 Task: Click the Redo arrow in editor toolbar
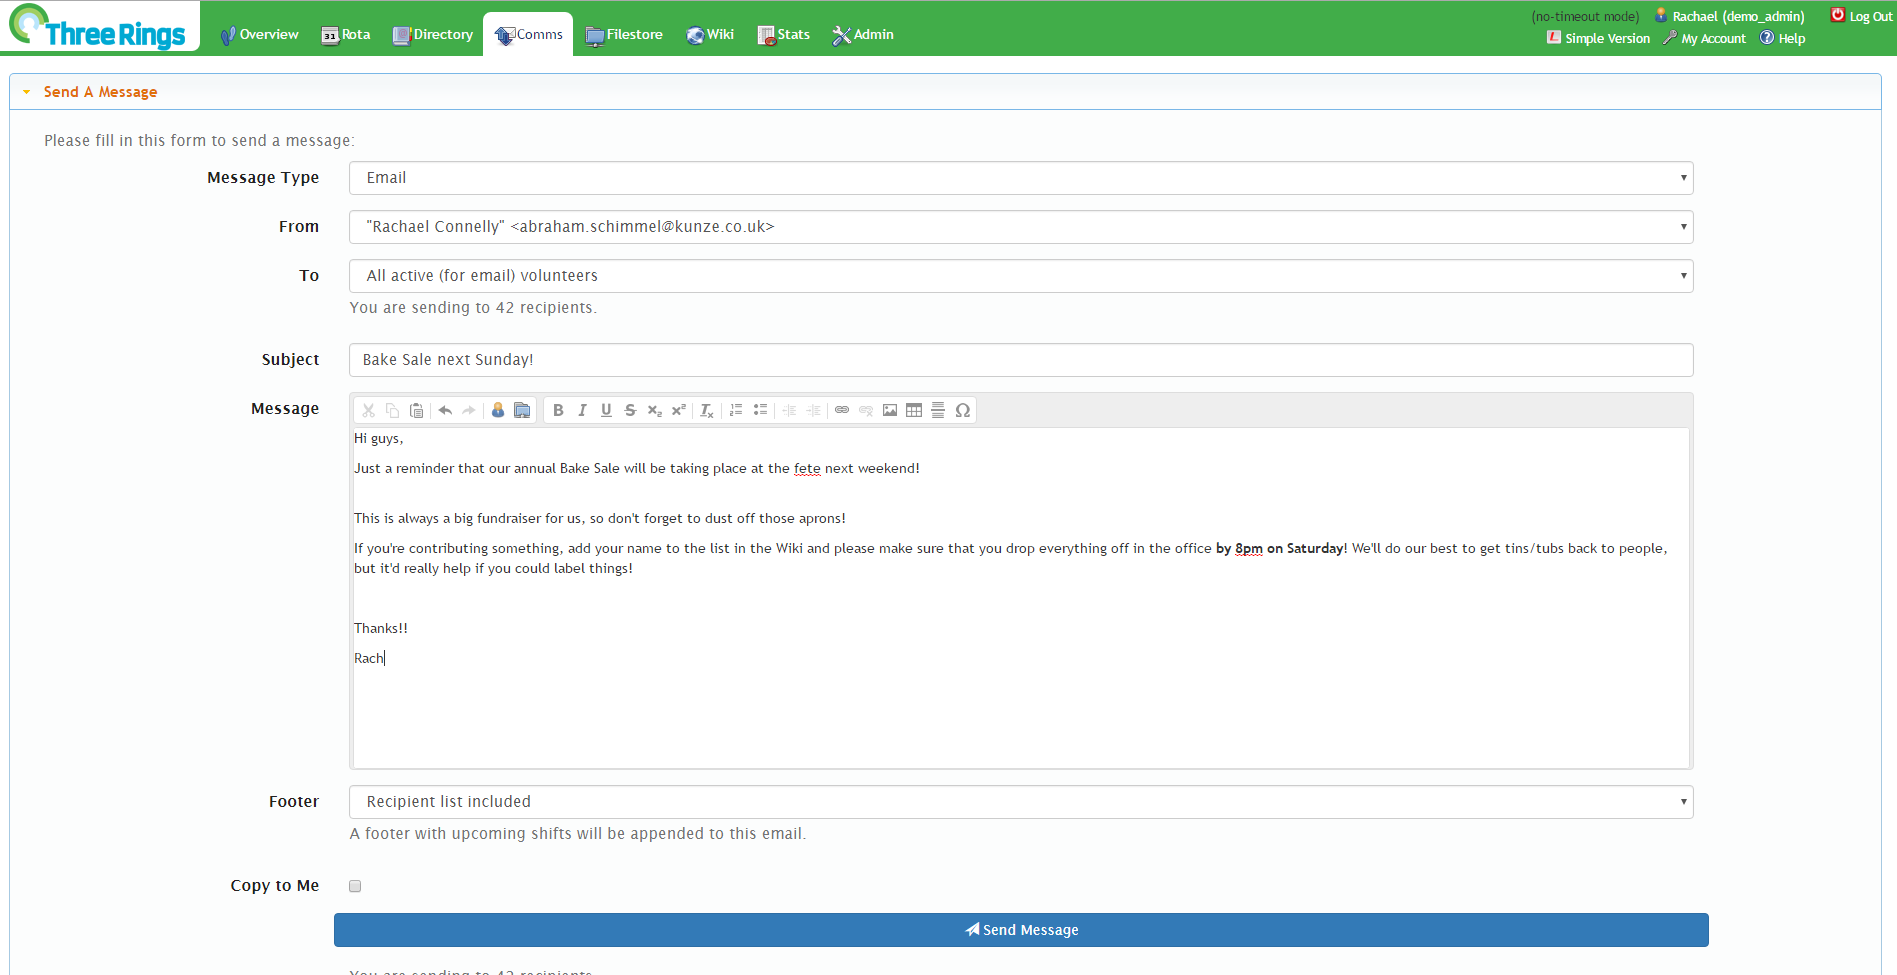point(469,410)
